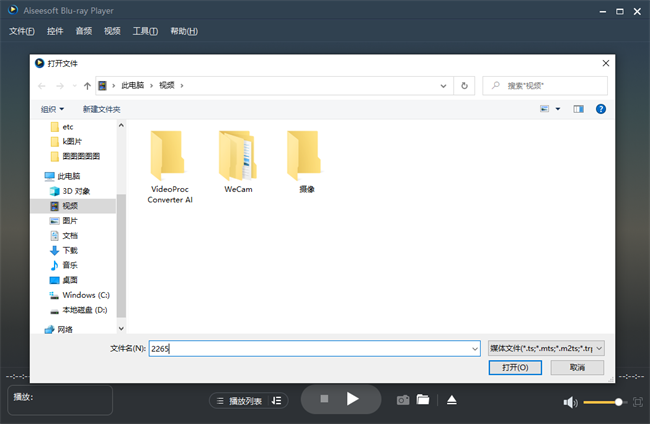This screenshot has width=650, height=424.
Task: Go up one folder level
Action: 87,86
